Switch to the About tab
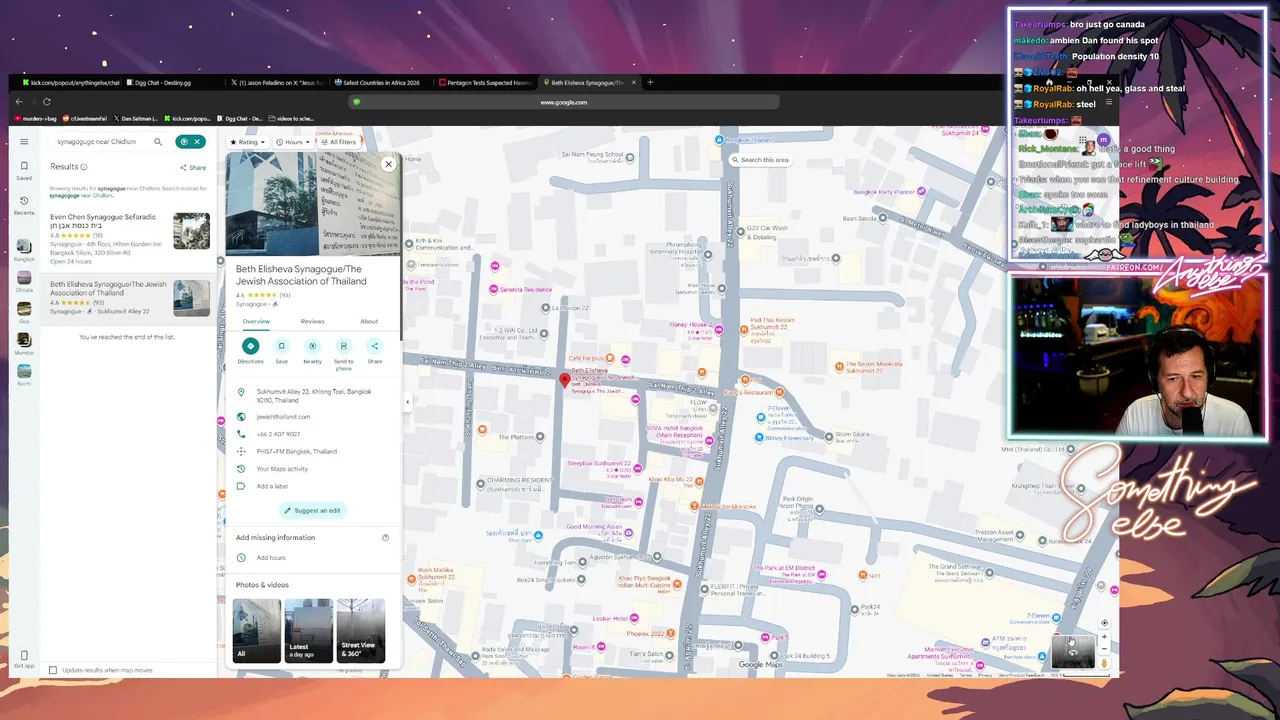Image resolution: width=1280 pixels, height=720 pixels. coord(369,321)
